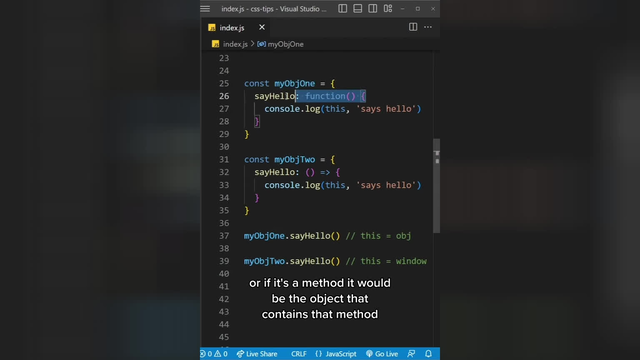The height and width of the screenshot is (360, 640).
Task: Click line number 26 in gutter
Action: click(224, 96)
